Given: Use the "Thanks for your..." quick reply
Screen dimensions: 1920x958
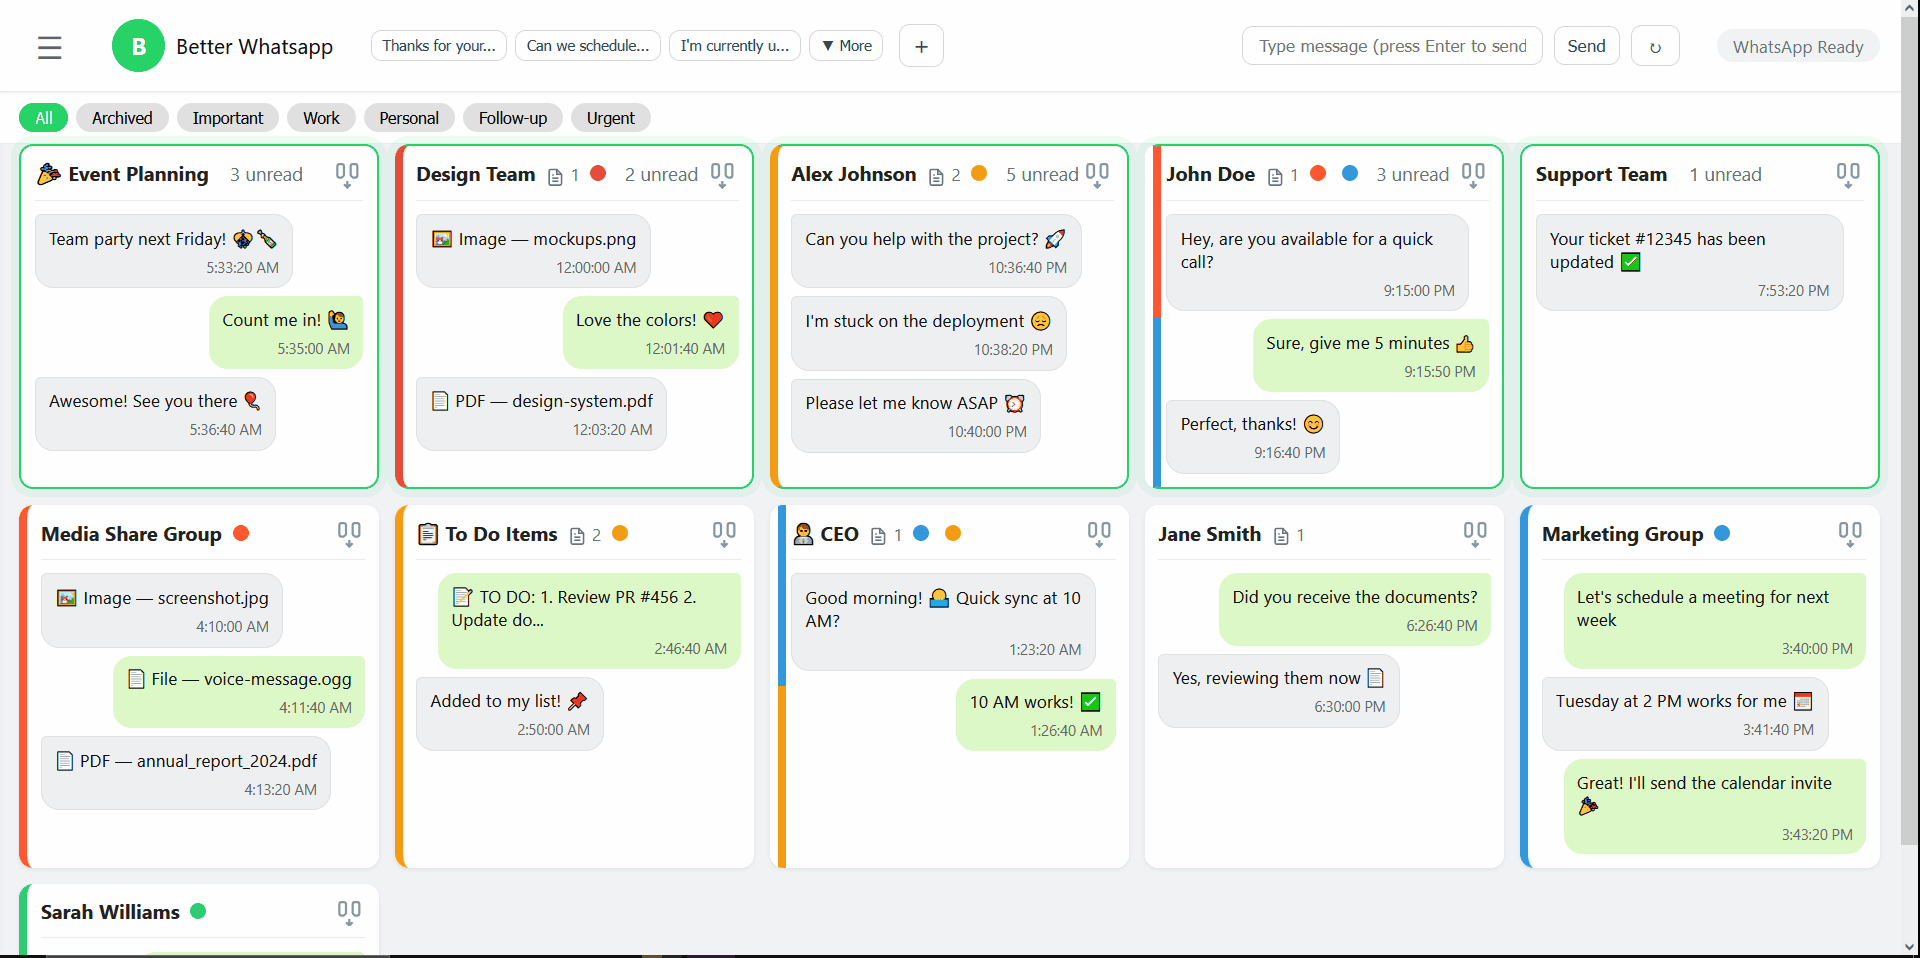Looking at the screenshot, I should tap(439, 46).
